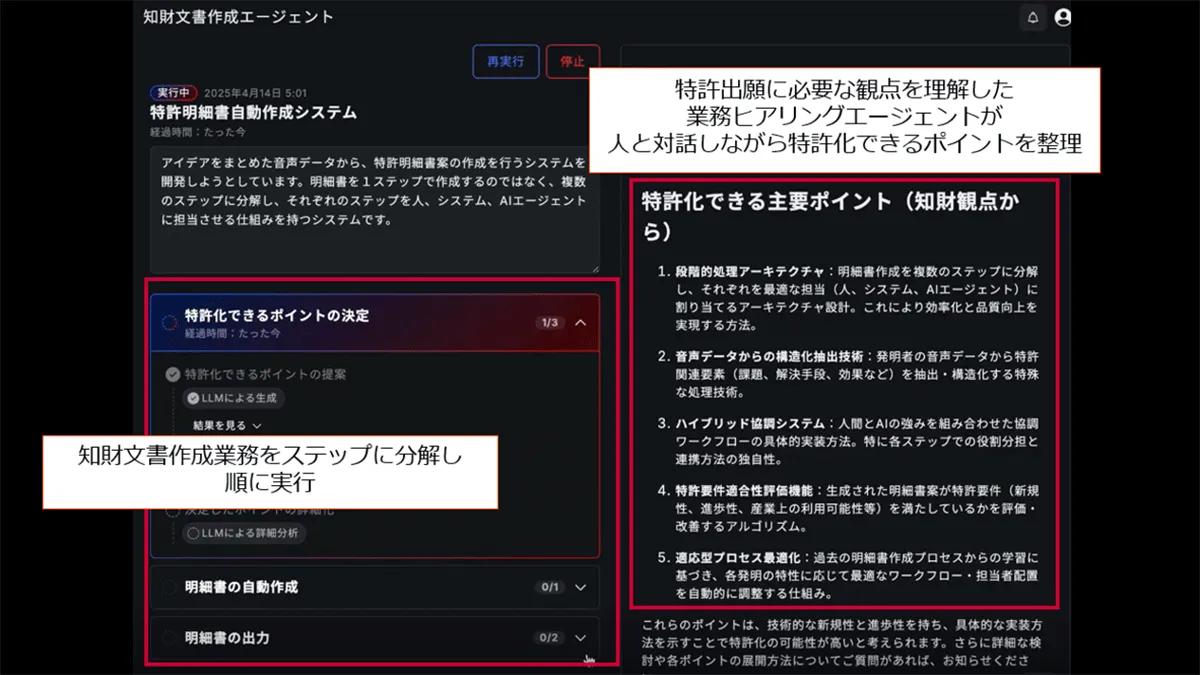Expand the 明細書の自動作成 section chevron
The image size is (1200, 675).
tap(581, 587)
